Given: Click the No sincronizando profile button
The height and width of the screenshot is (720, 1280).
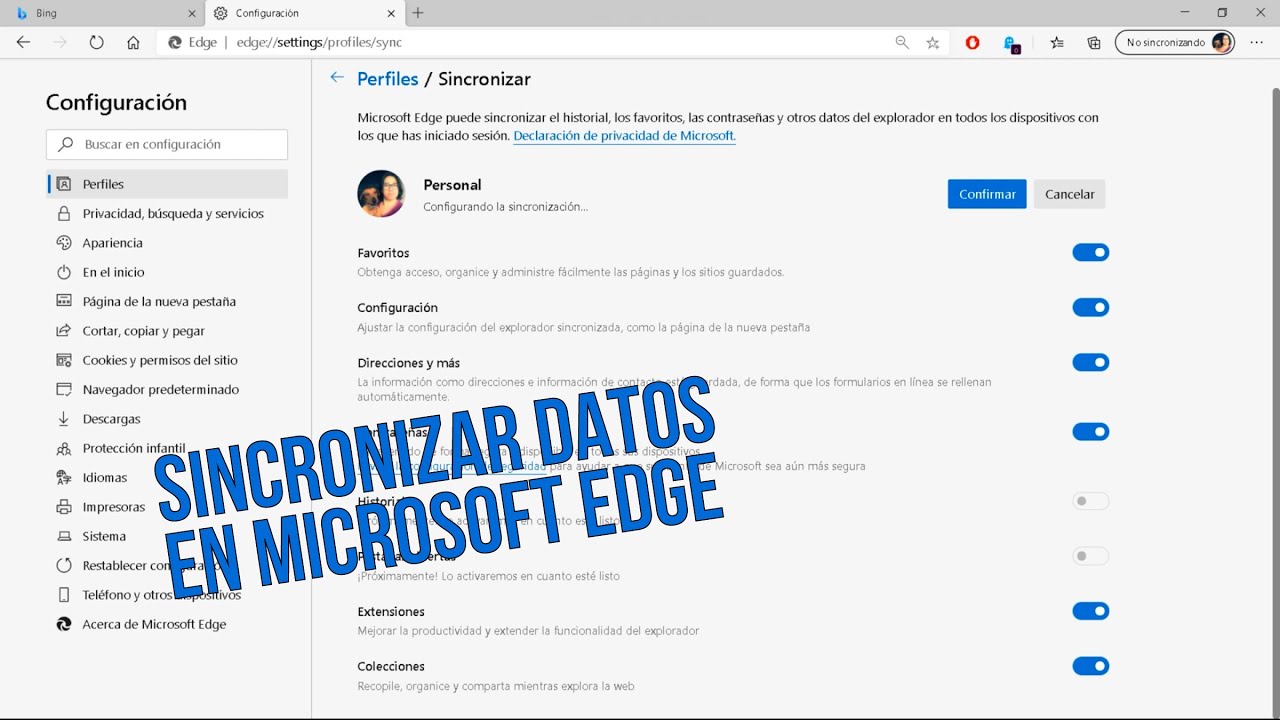Looking at the screenshot, I should pyautogui.click(x=1175, y=43).
